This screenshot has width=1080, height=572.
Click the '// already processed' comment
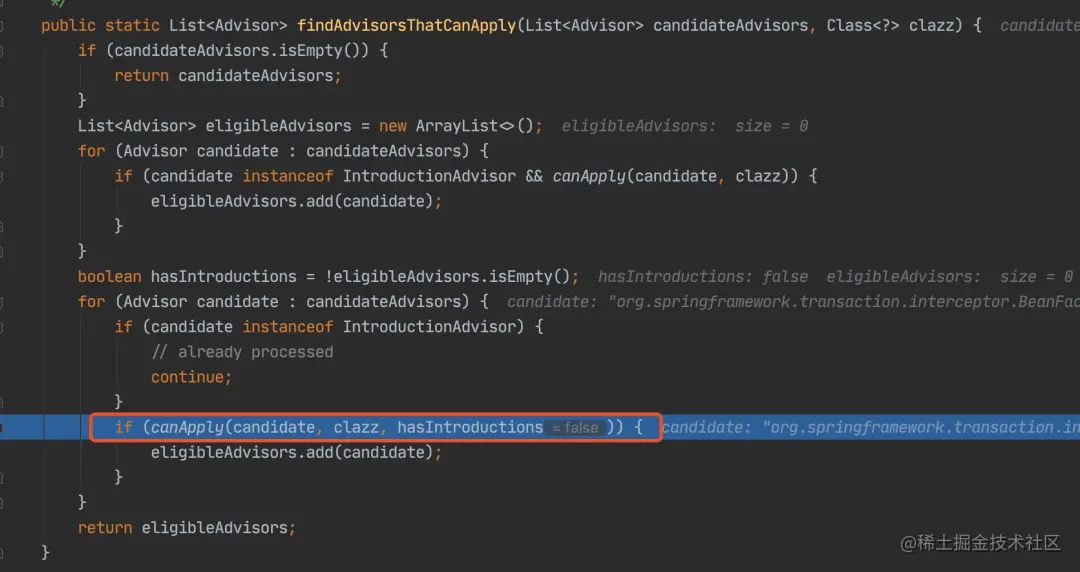pyautogui.click(x=242, y=352)
